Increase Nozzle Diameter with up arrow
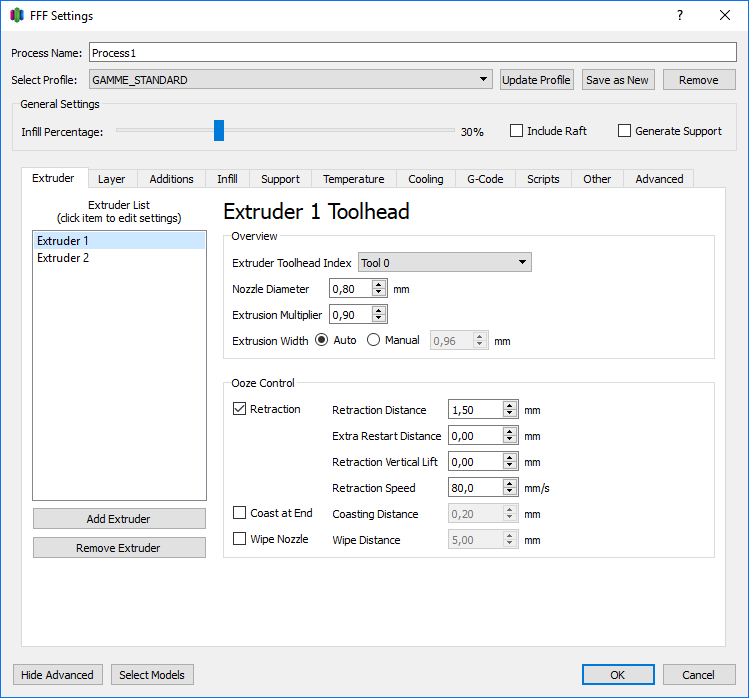 point(379,284)
